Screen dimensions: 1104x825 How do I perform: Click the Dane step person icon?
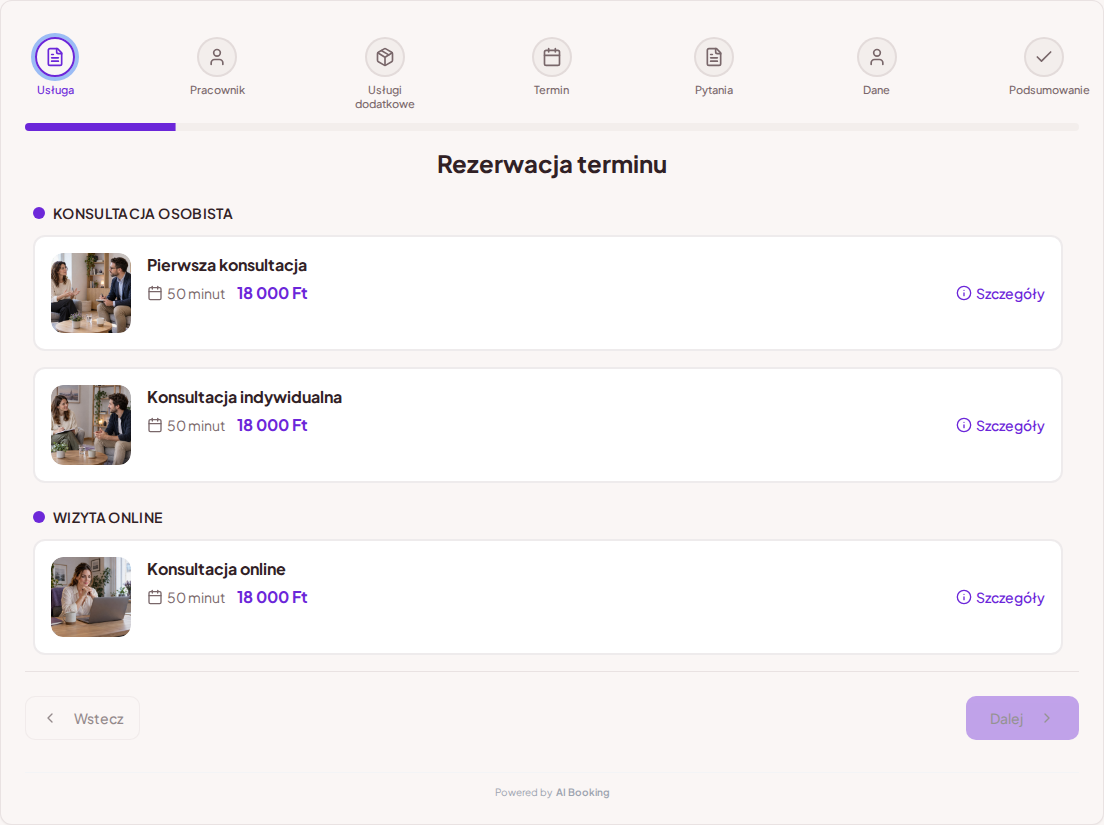click(877, 57)
